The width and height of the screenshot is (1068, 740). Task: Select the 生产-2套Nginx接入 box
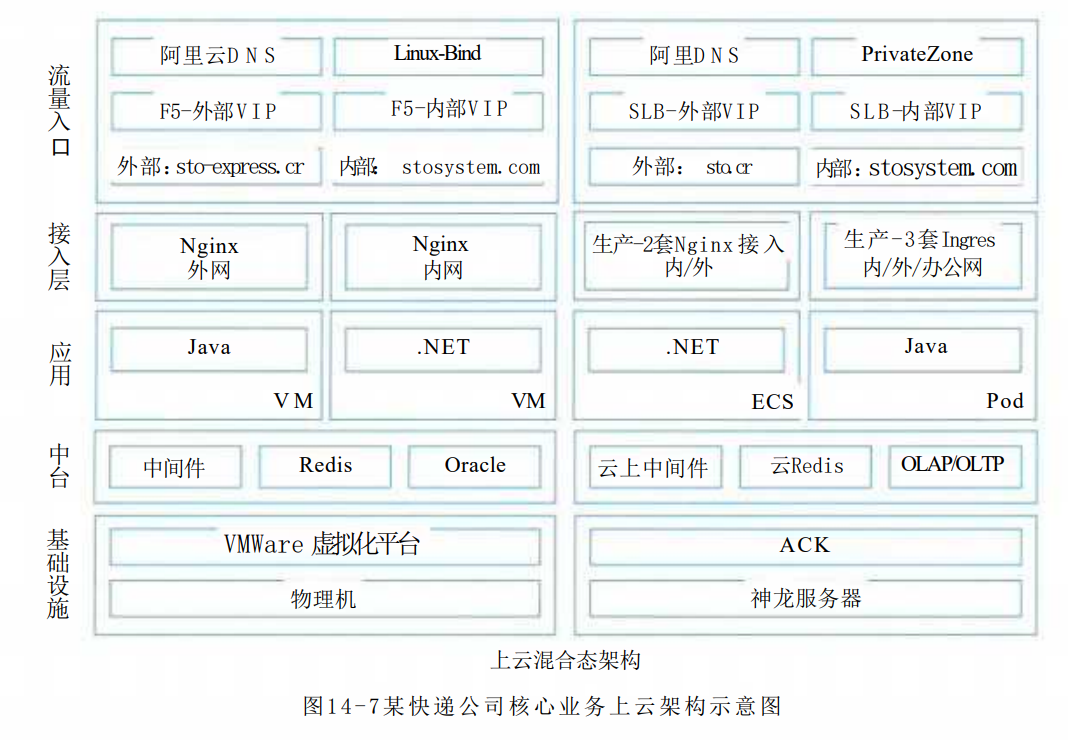click(x=687, y=257)
